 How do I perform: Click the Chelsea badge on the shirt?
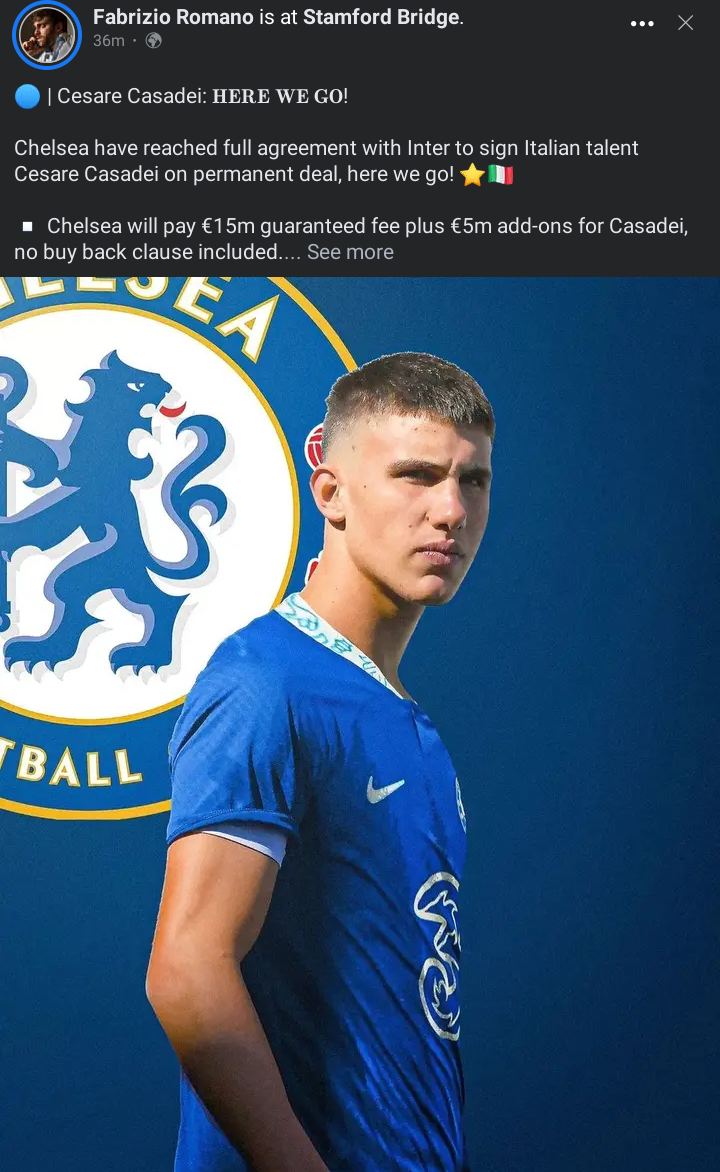pos(439,955)
